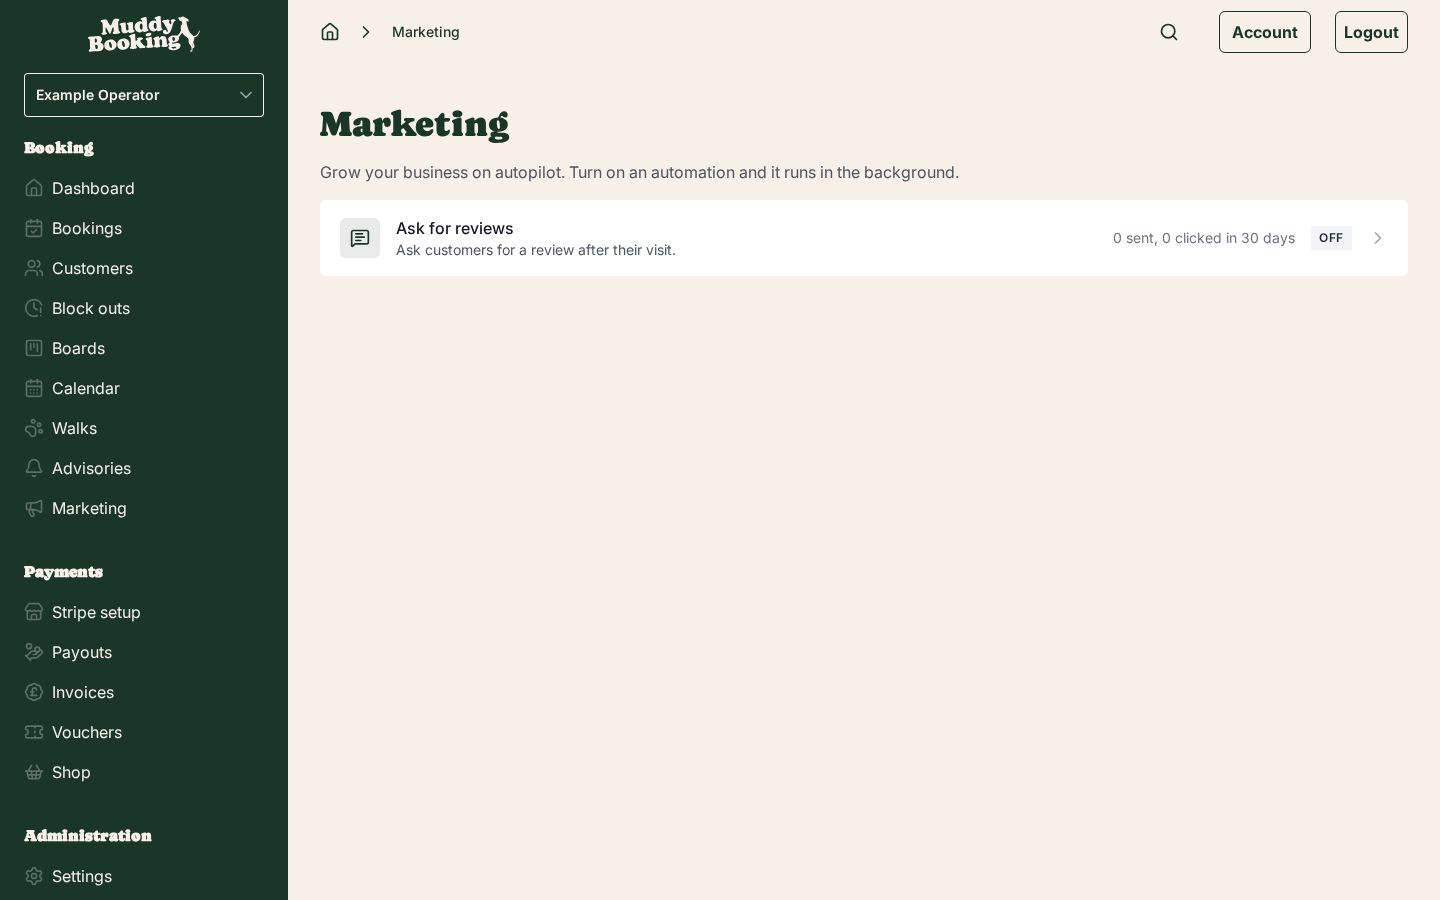The width and height of the screenshot is (1440, 900).
Task: Click the Vouchers ticket icon
Action: click(x=34, y=732)
